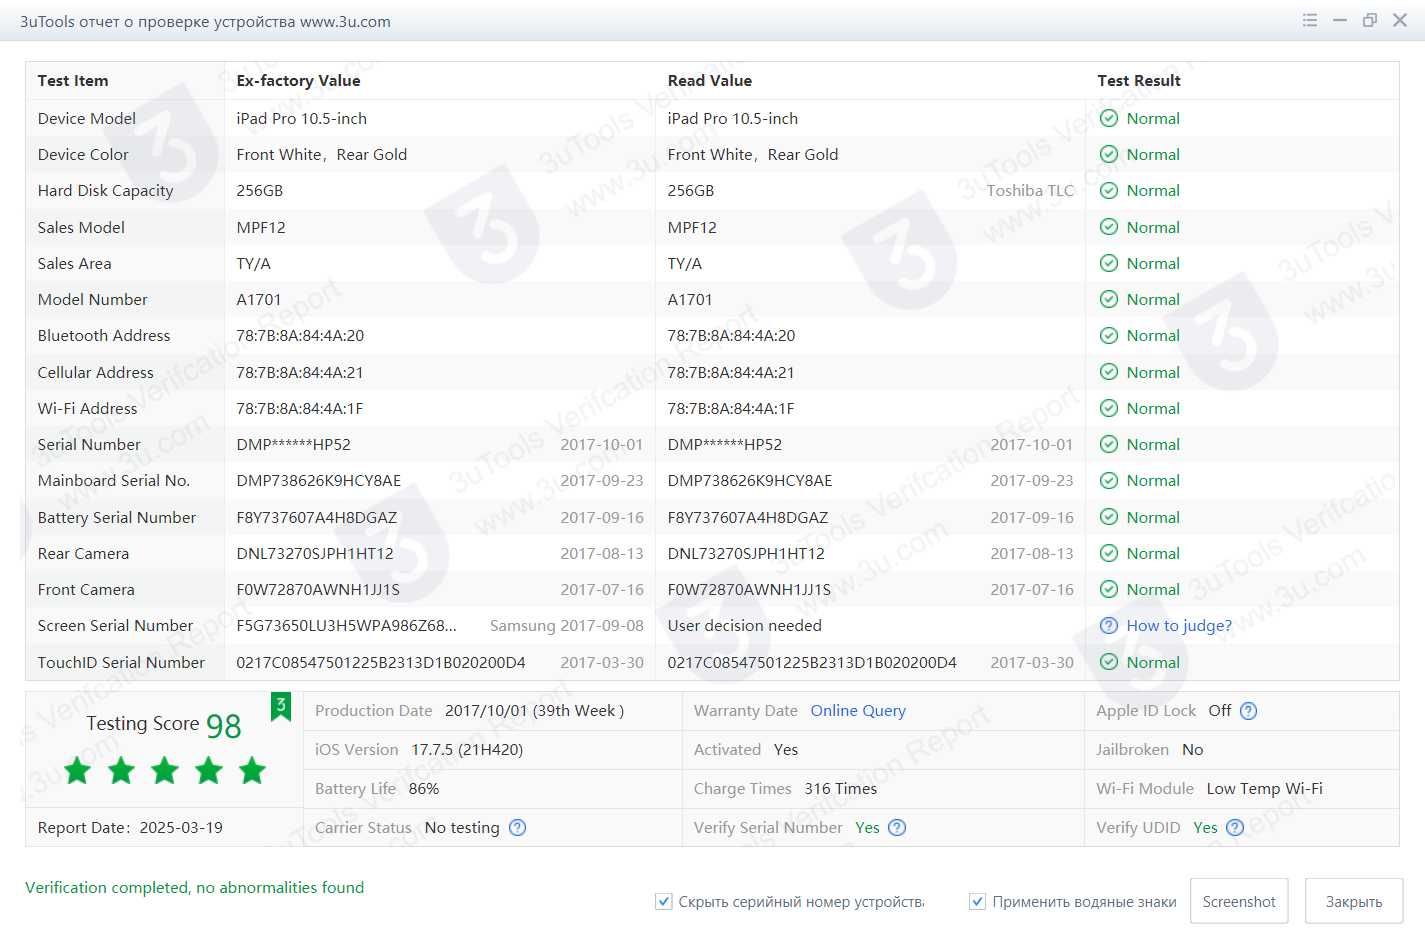
Task: Click the Normal check icon for Serial Number
Action: click(x=1109, y=444)
